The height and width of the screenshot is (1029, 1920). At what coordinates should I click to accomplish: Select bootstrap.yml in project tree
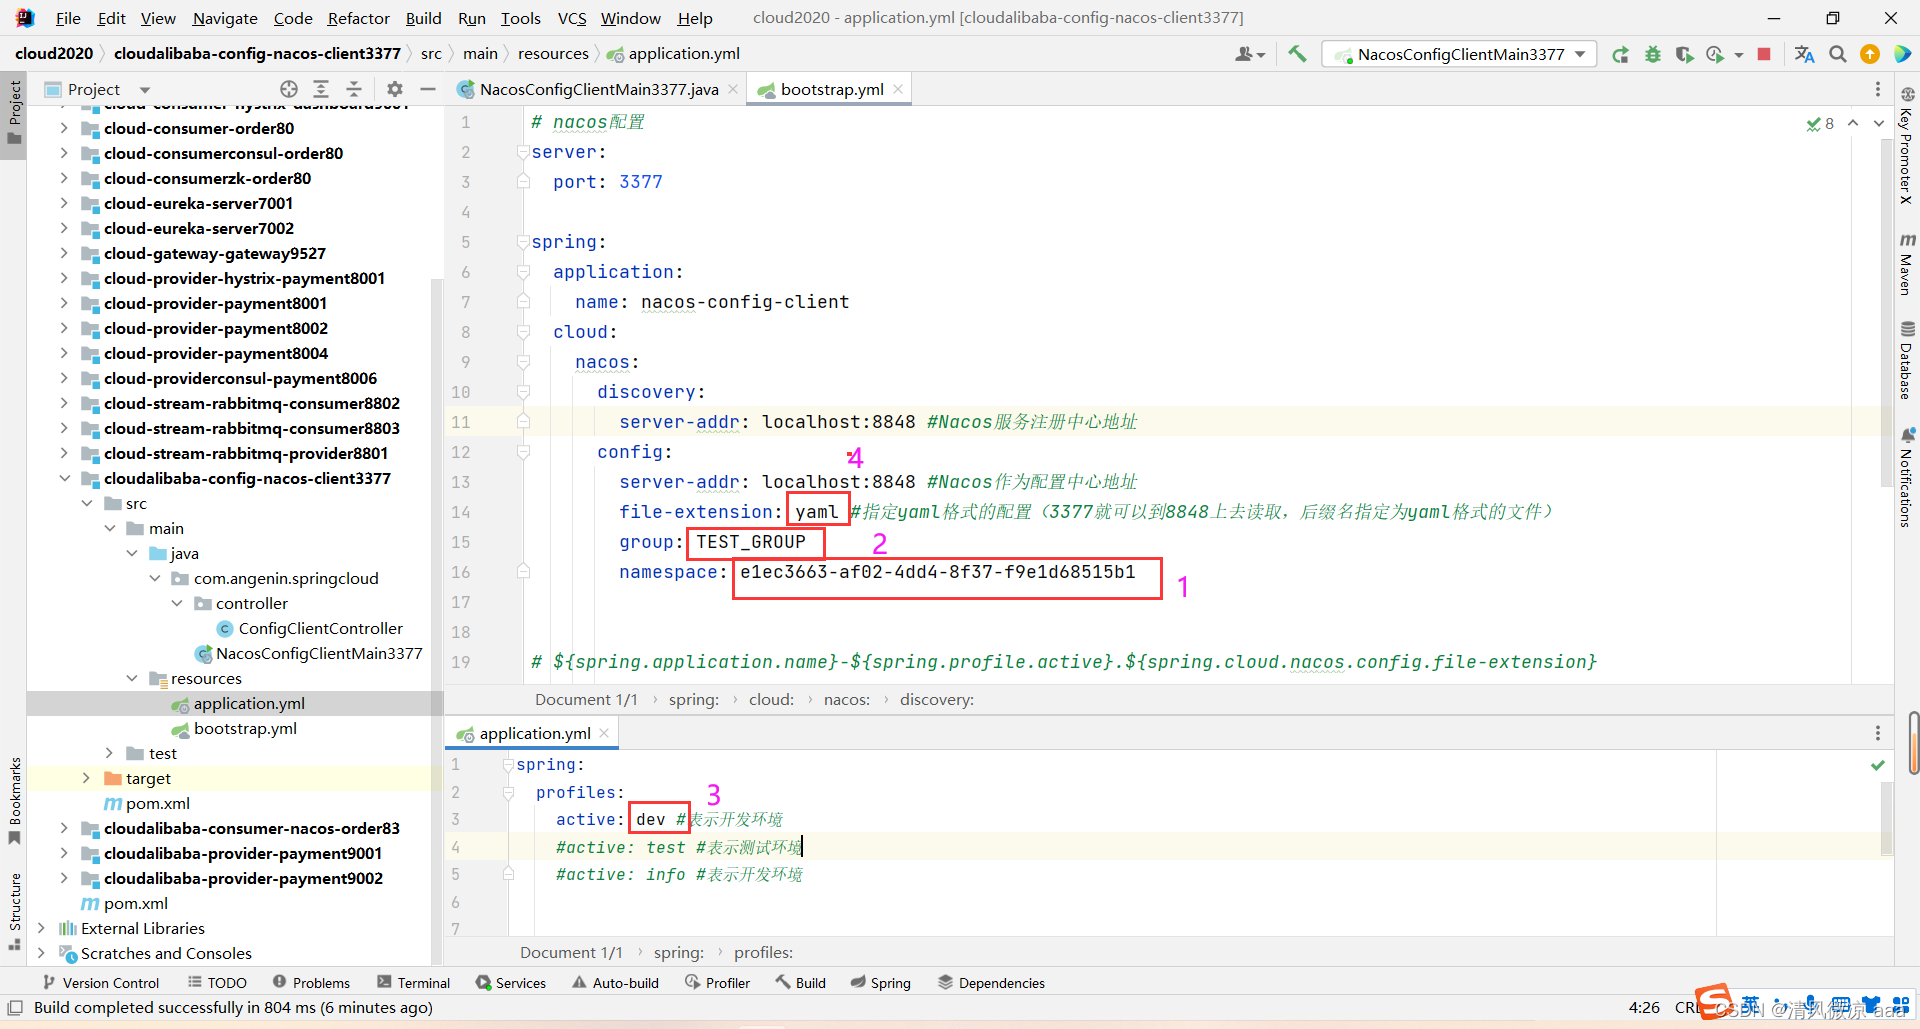pyautogui.click(x=245, y=728)
